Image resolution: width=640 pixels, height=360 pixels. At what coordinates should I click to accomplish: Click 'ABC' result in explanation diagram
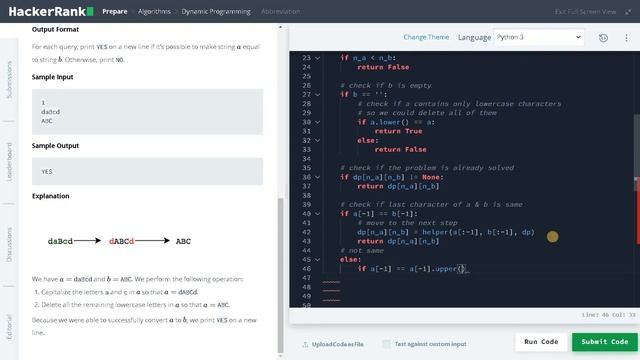pyautogui.click(x=183, y=241)
